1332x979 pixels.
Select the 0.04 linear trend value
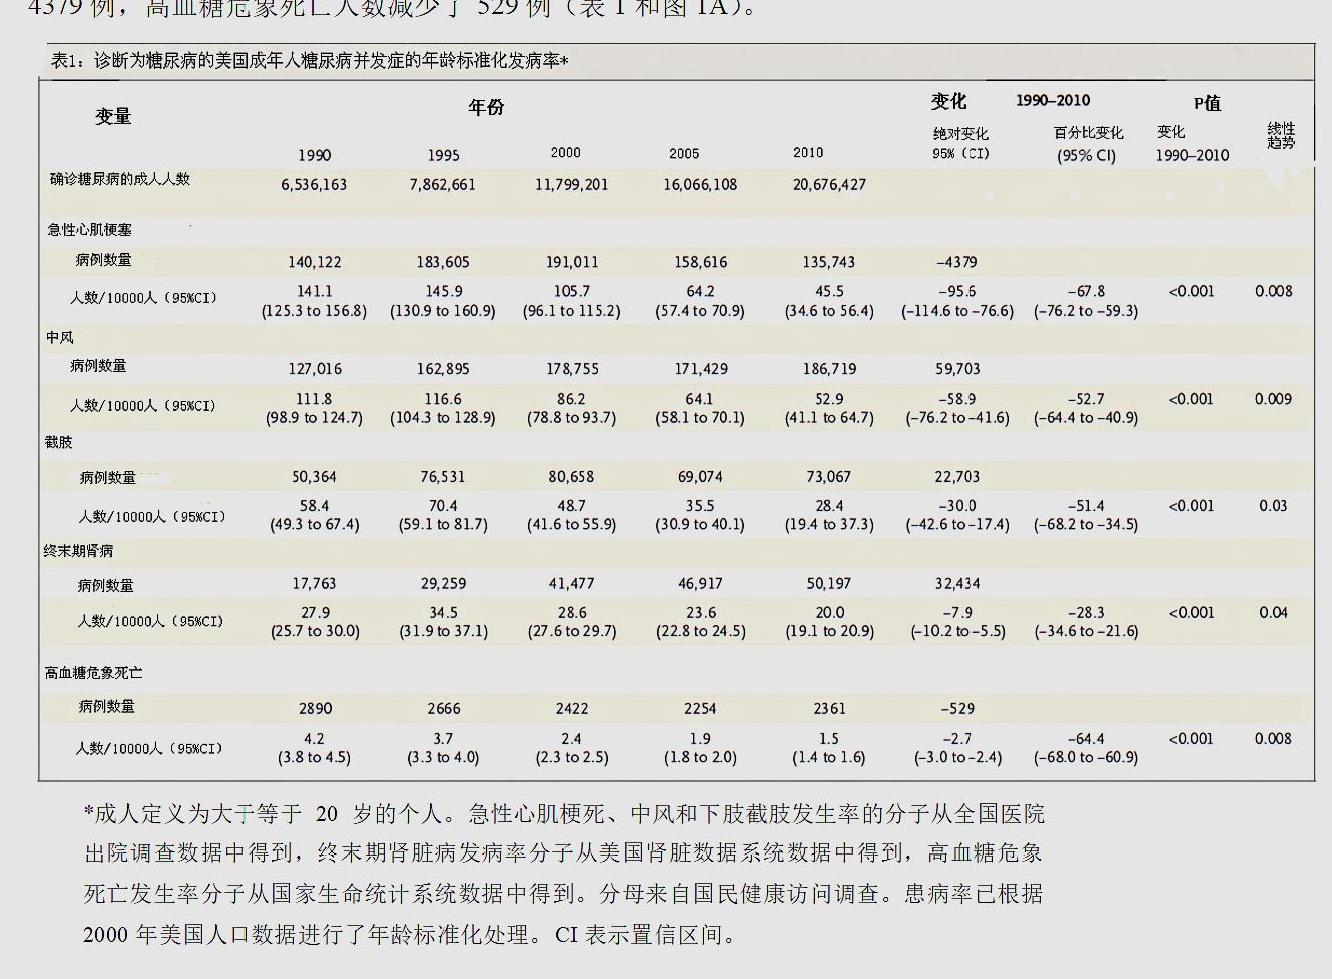1273,612
